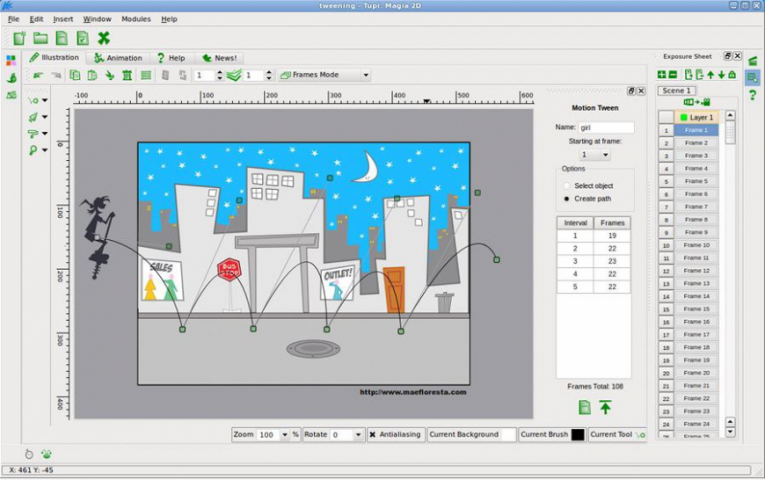765x480 pixels.
Task: Switch to the Animation tab
Action: coord(119,58)
